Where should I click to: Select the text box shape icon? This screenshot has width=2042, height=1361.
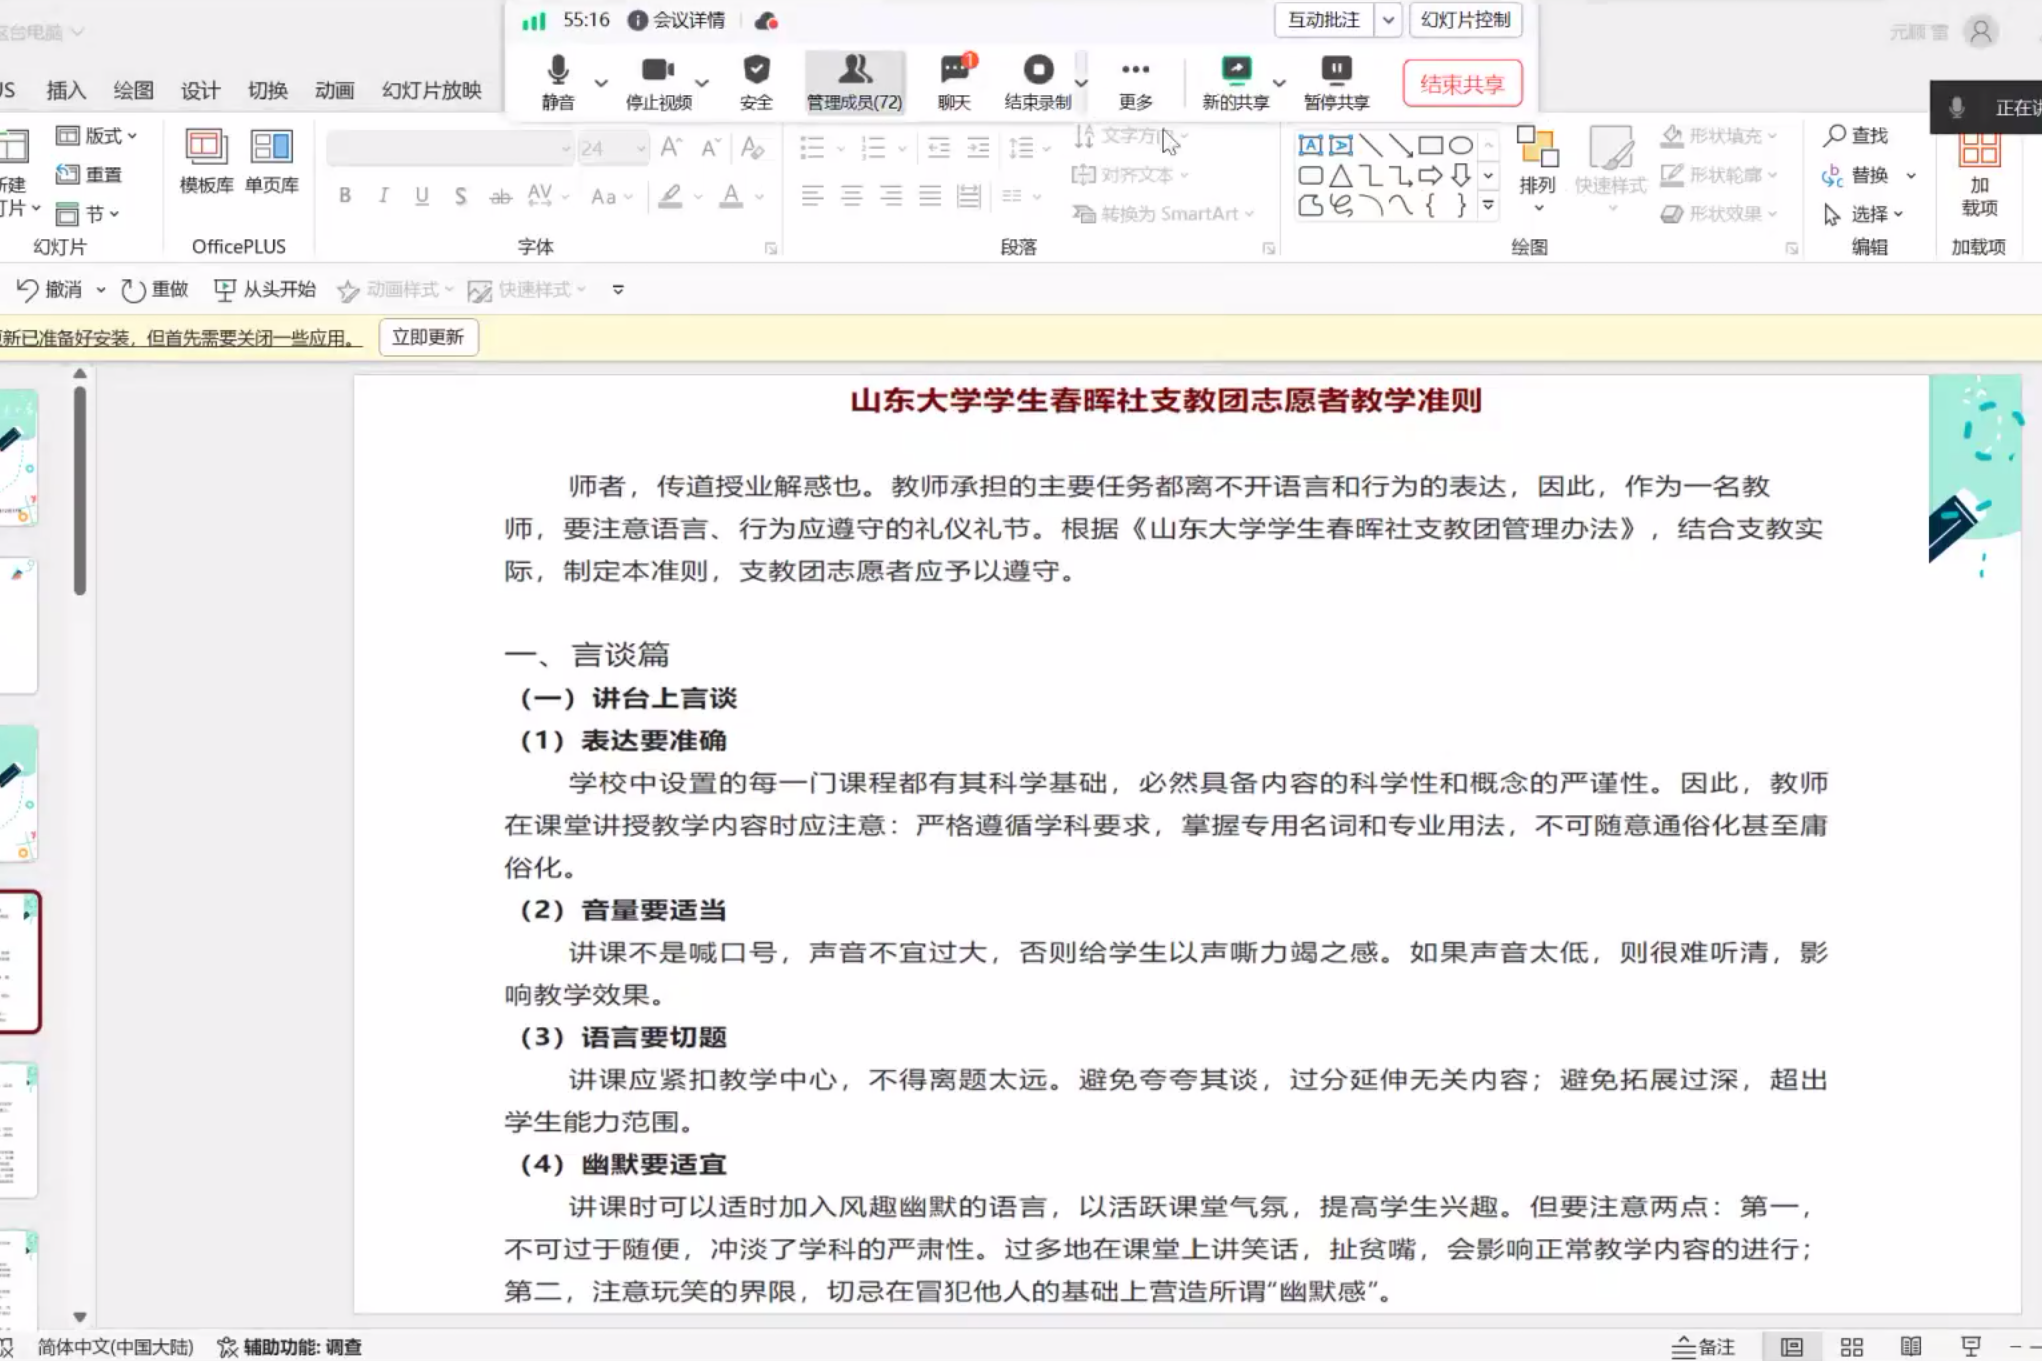[1310, 145]
